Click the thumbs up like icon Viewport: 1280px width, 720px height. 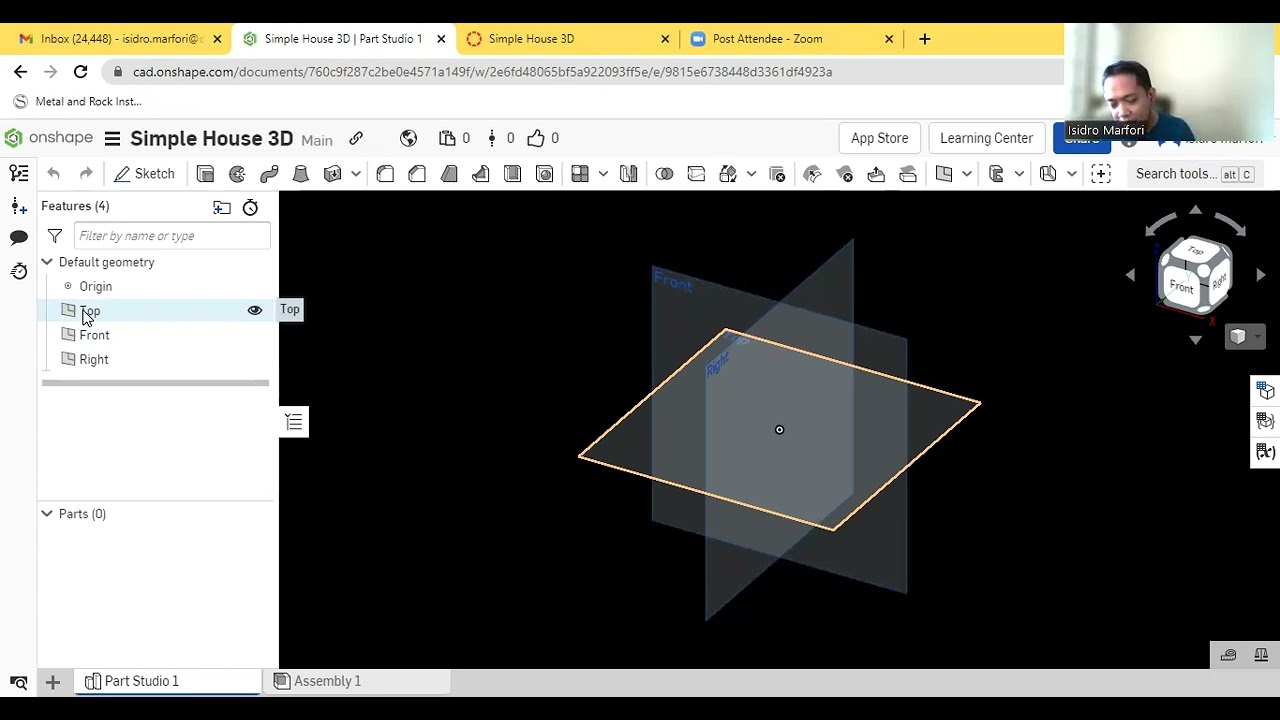click(536, 138)
